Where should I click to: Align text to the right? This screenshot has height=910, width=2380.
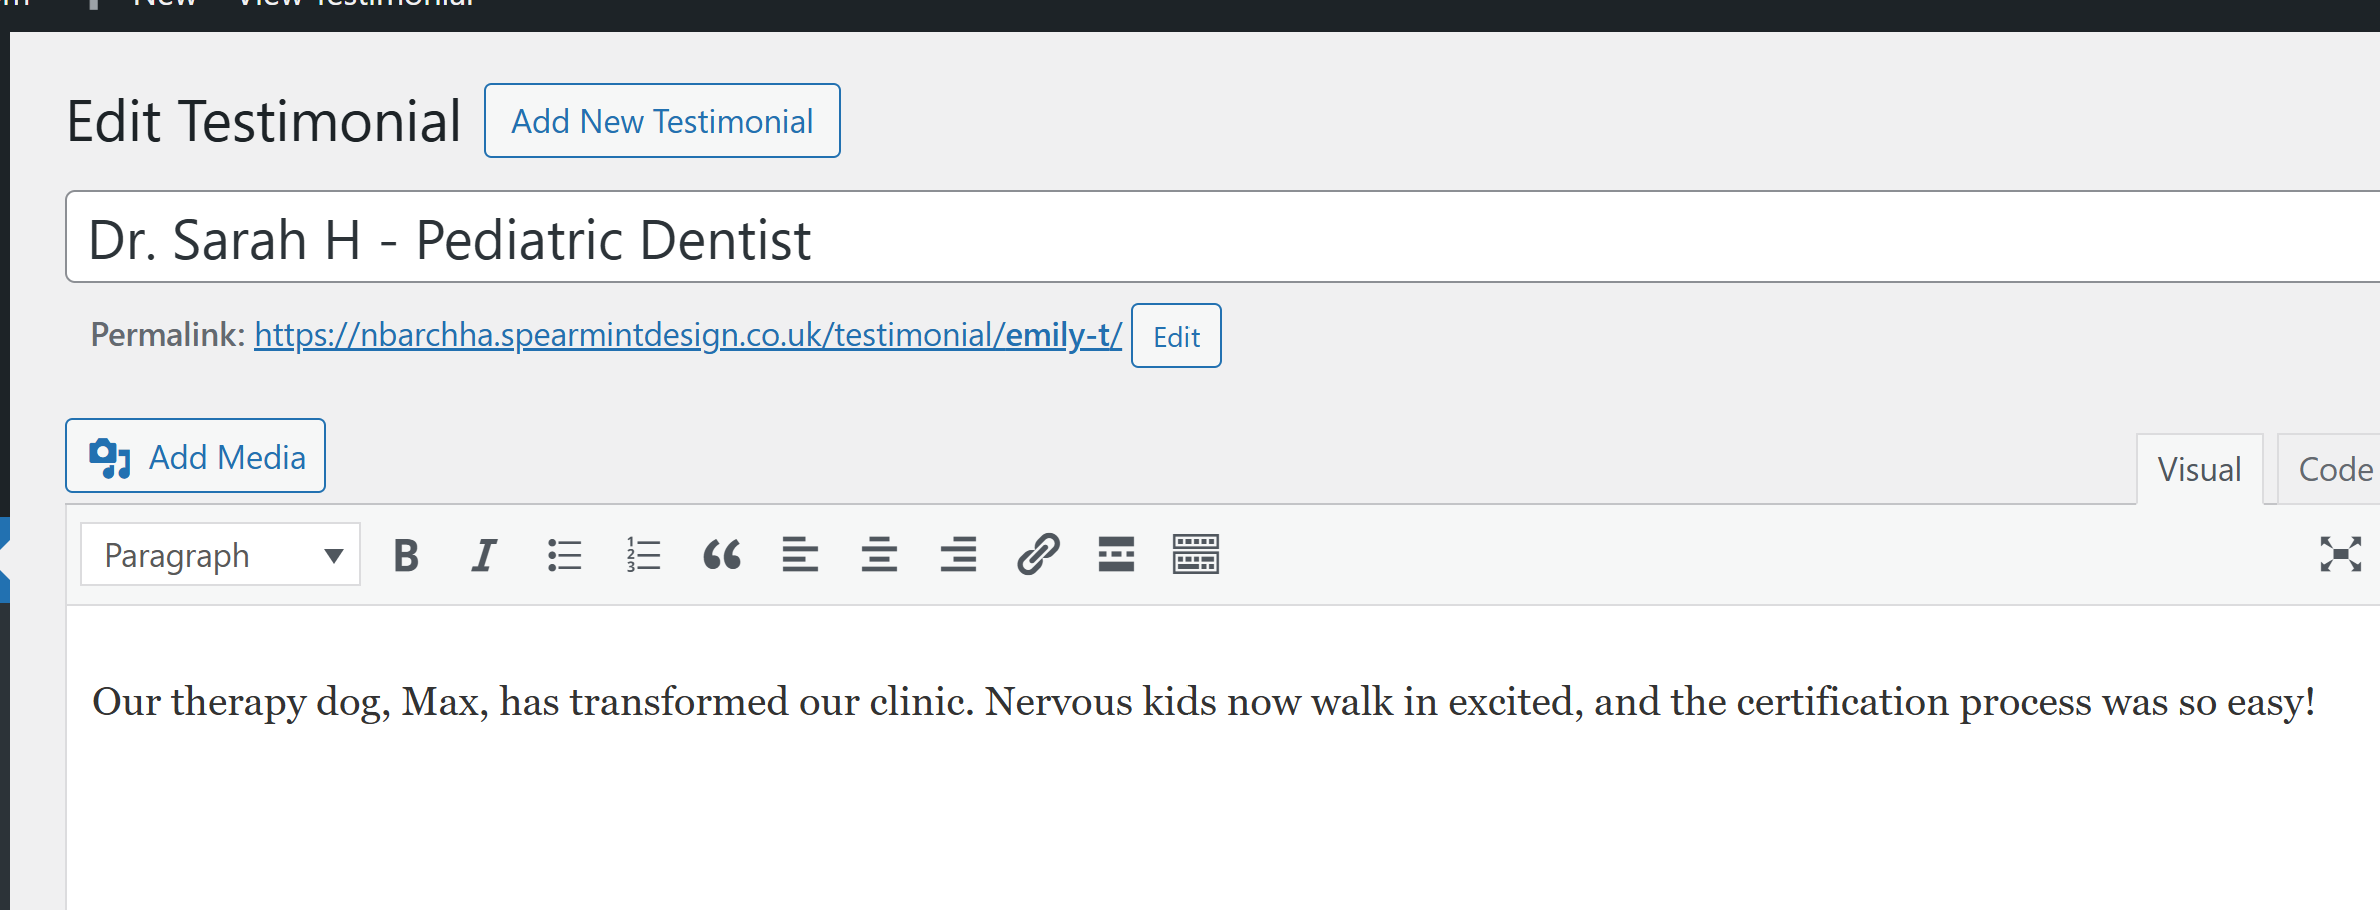(x=958, y=555)
